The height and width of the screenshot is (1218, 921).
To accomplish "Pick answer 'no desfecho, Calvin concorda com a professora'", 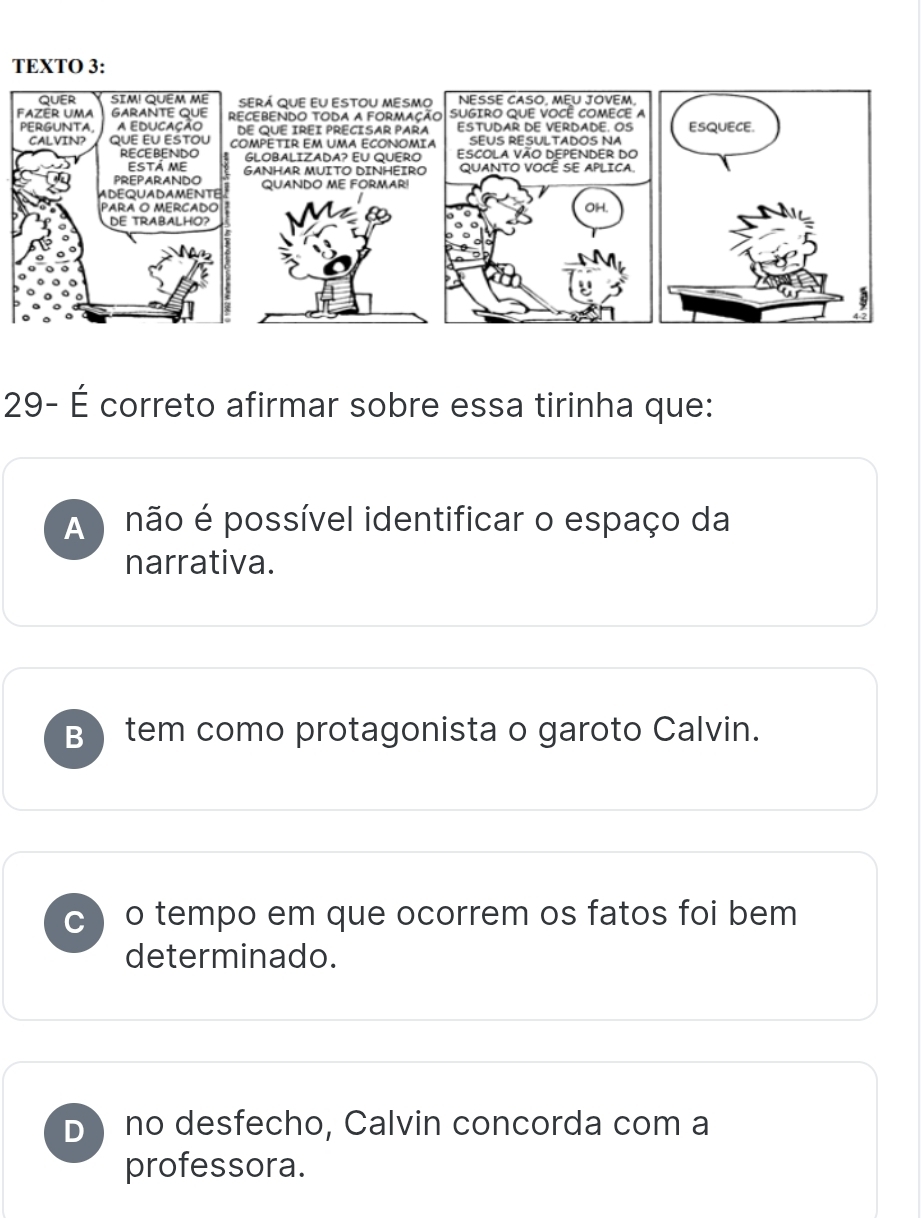I will (x=418, y=1144).
